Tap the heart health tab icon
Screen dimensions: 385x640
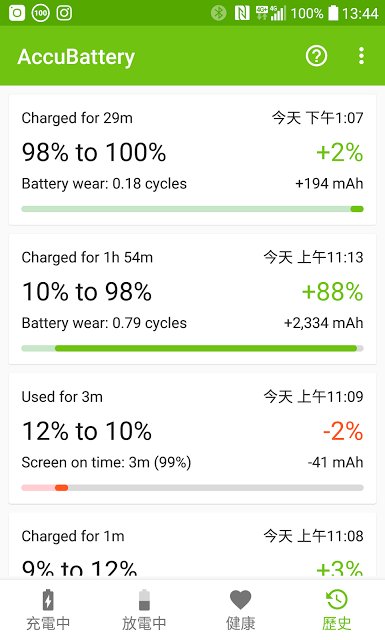pyautogui.click(x=240, y=600)
